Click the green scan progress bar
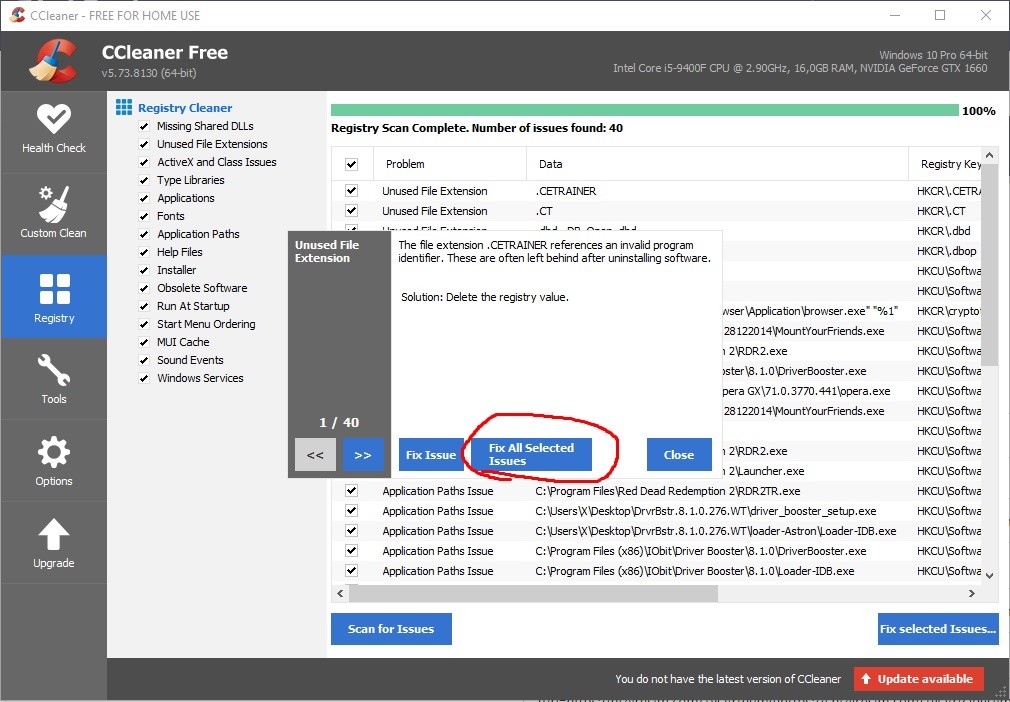1010x702 pixels. pos(645,111)
